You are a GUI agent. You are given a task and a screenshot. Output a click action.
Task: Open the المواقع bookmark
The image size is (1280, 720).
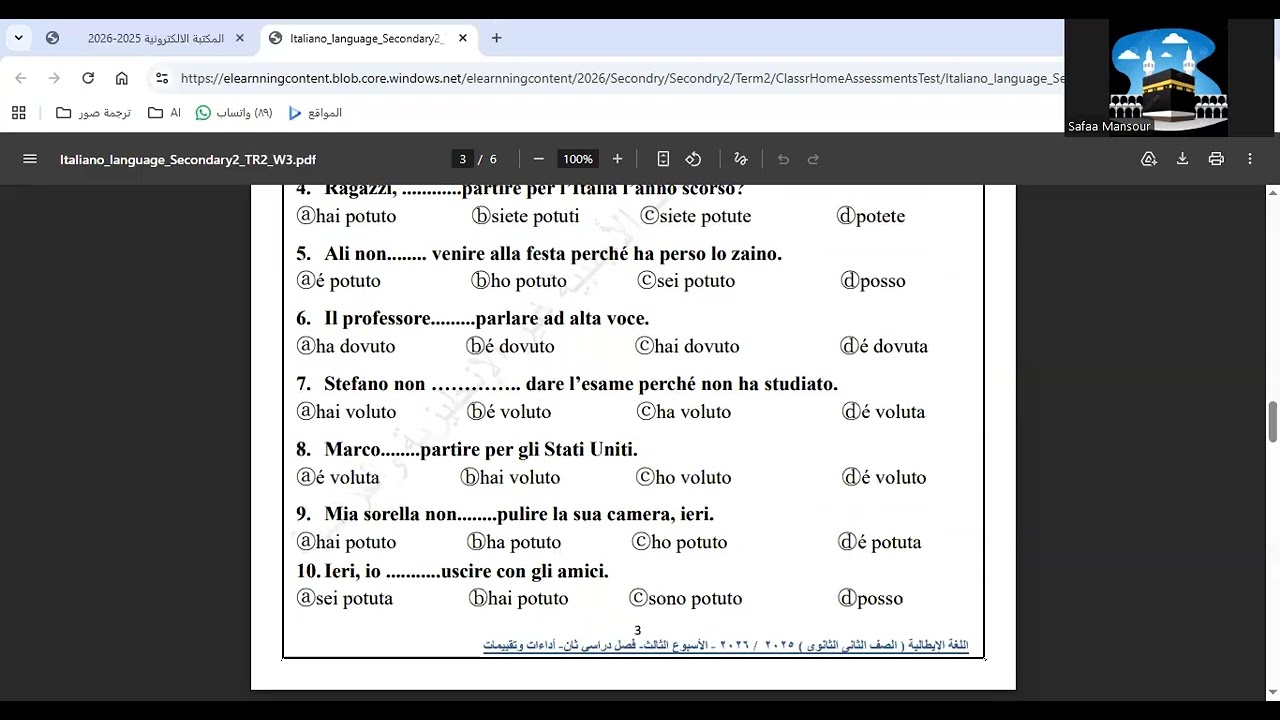coord(315,113)
